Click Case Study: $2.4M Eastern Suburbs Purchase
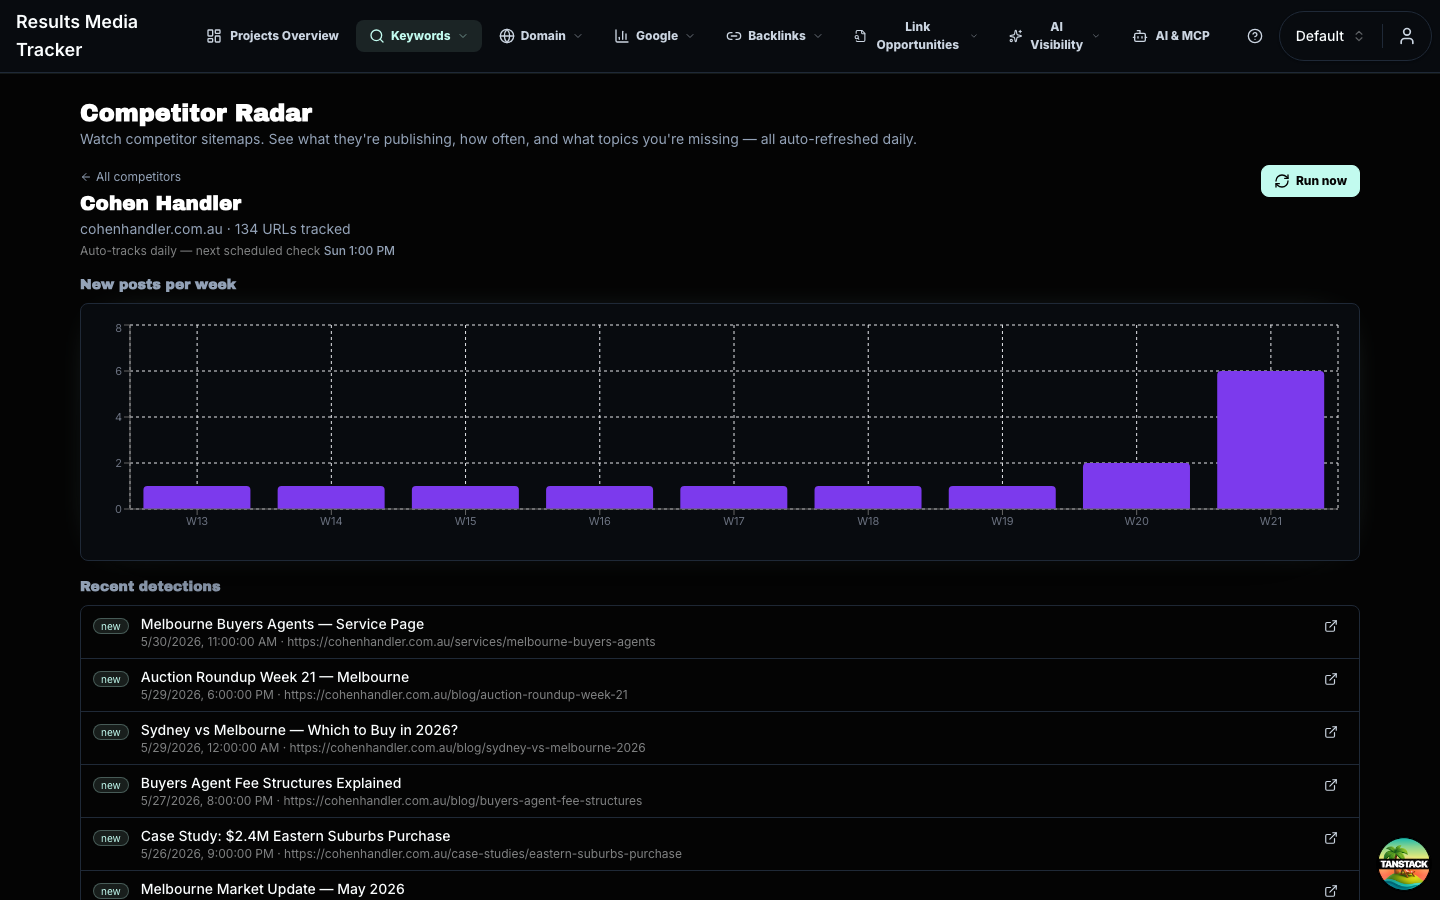Image resolution: width=1440 pixels, height=900 pixels. [296, 836]
